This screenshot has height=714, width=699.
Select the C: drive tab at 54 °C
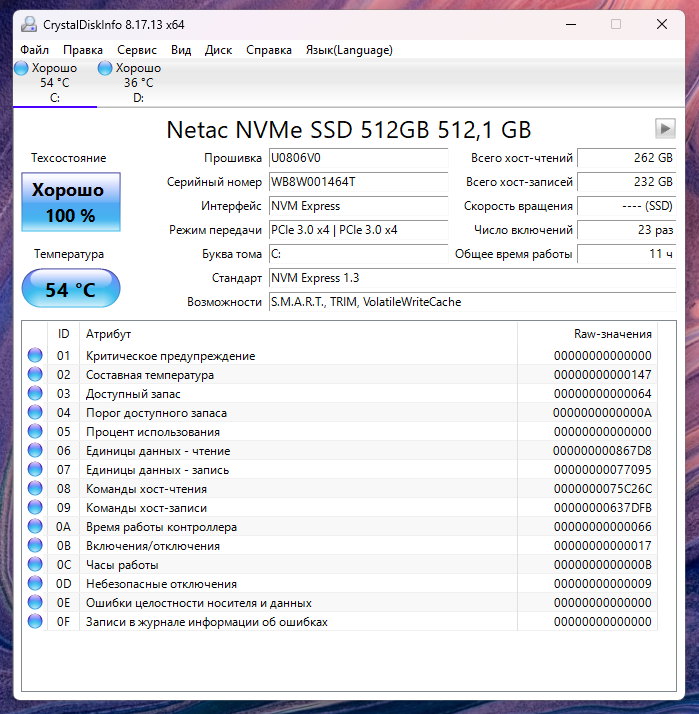pyautogui.click(x=55, y=83)
